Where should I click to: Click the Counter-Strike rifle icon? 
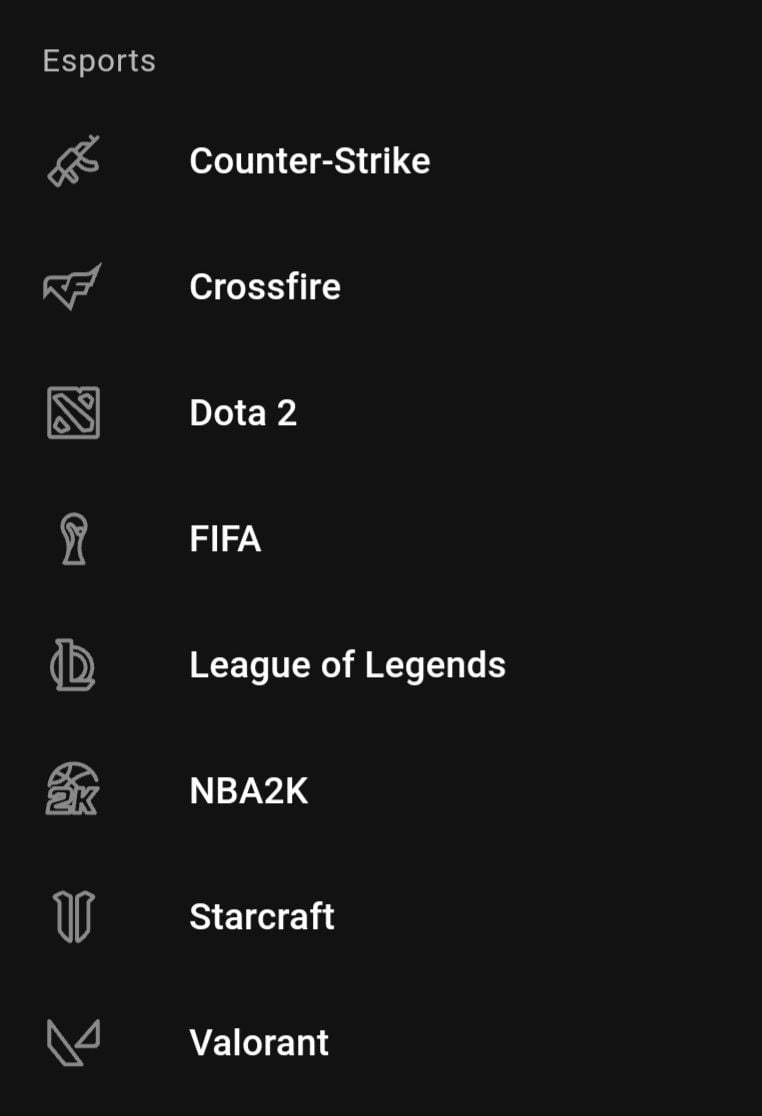click(x=73, y=161)
